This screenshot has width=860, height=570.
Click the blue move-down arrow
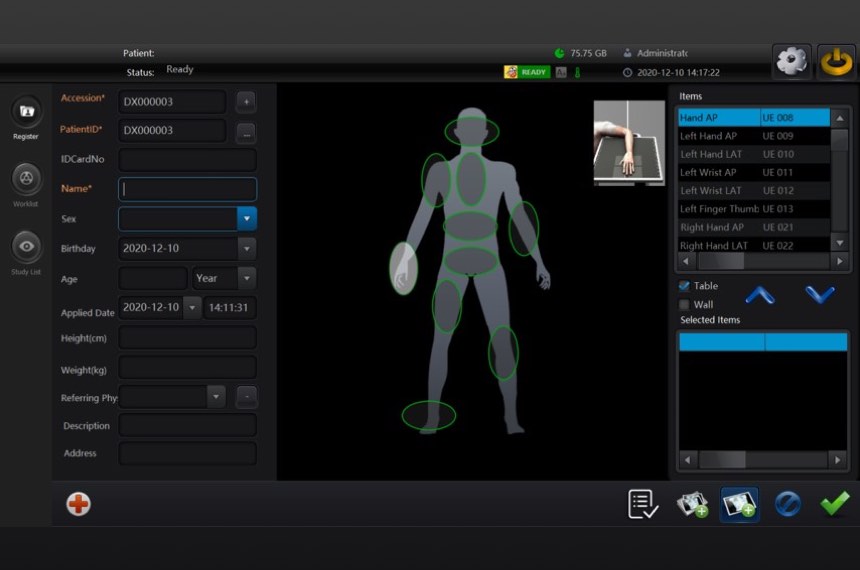click(819, 295)
